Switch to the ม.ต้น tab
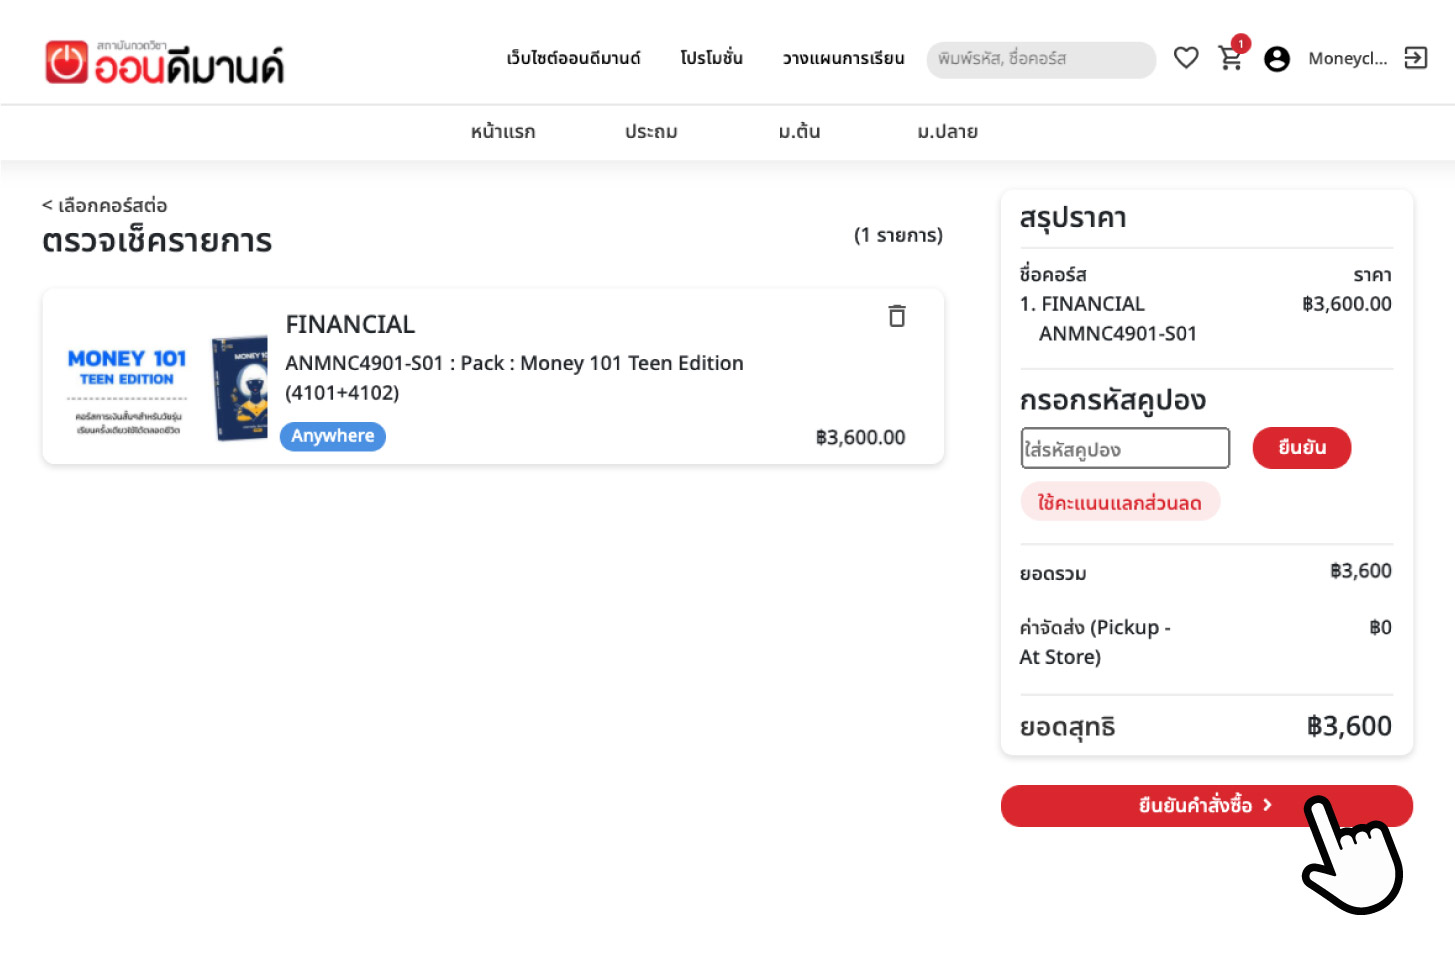The image size is (1455, 960). 799,132
